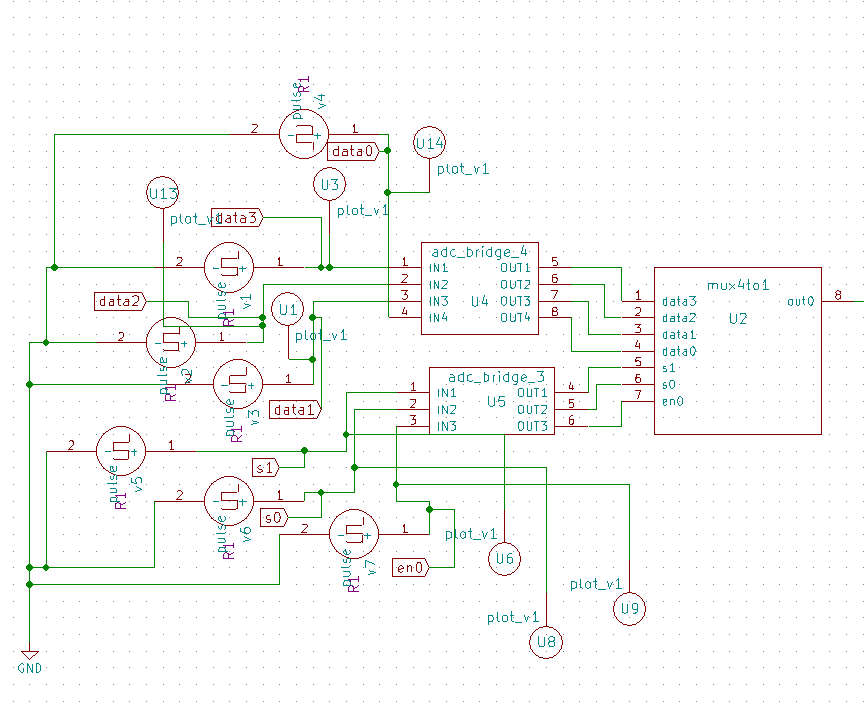Select the mux4to1 component U2

pyautogui.click(x=737, y=350)
